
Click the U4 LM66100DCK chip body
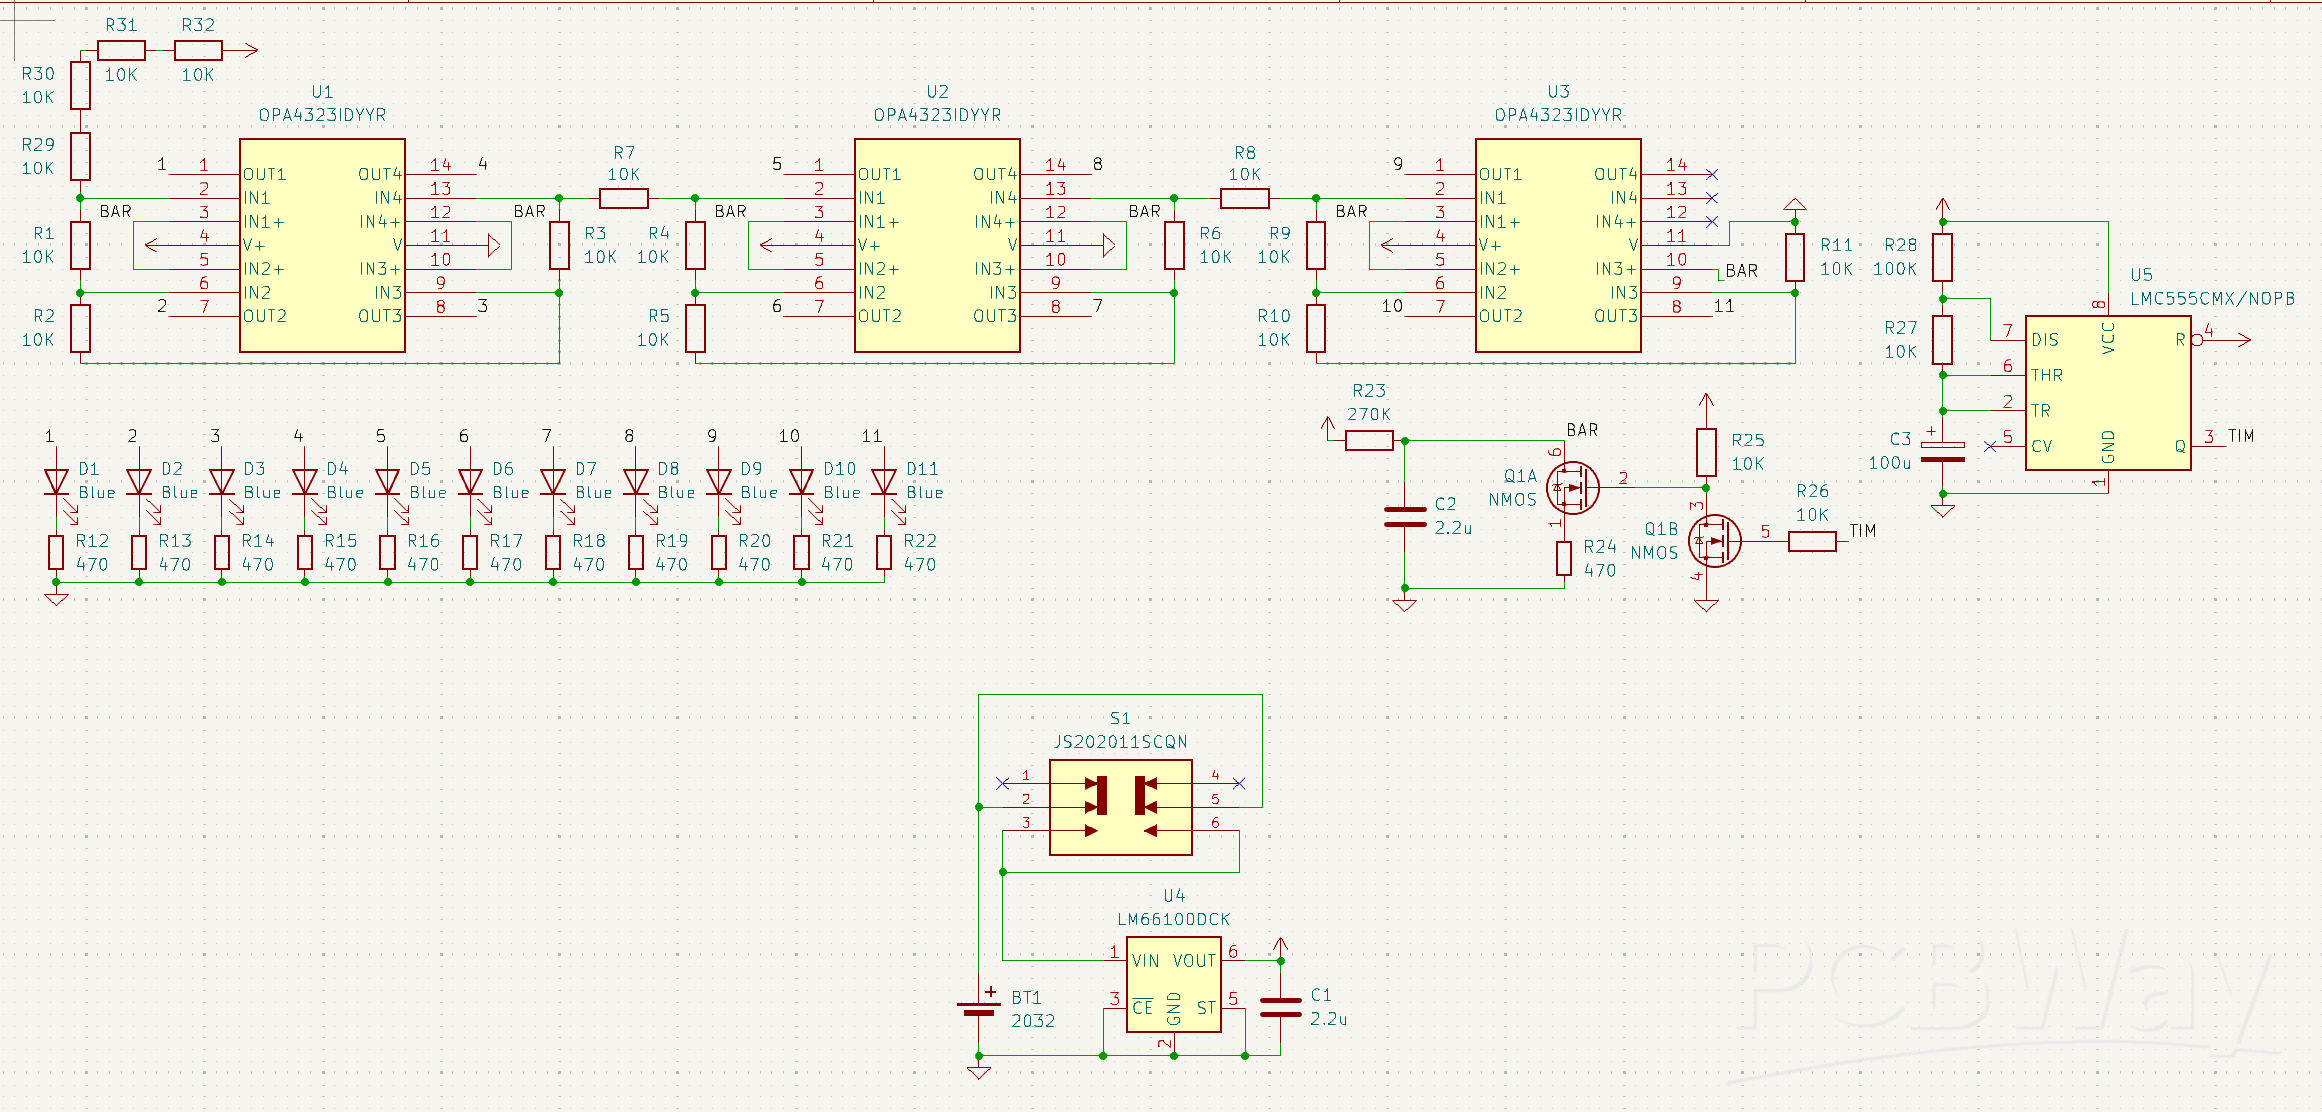tap(1173, 985)
